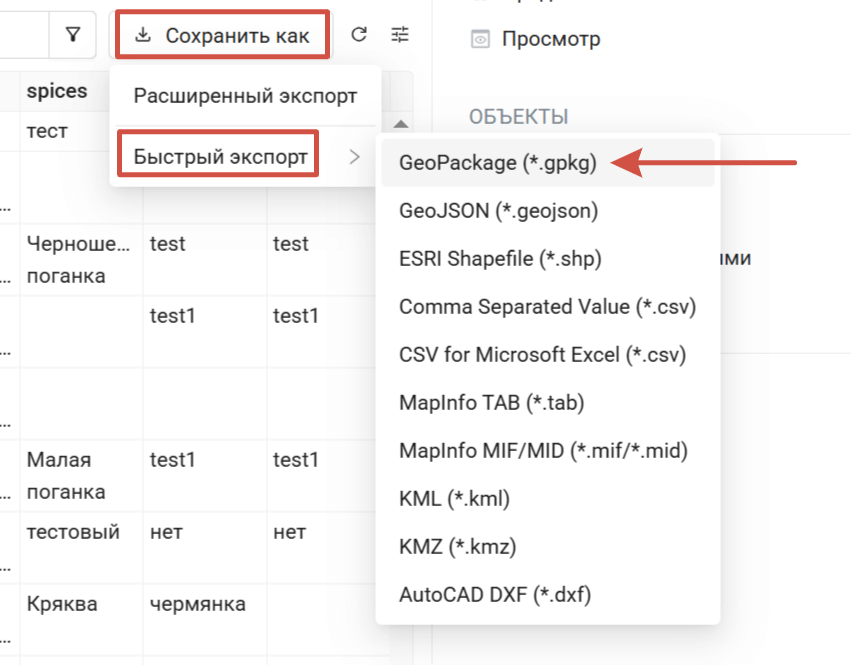868x665 pixels.
Task: Click the table scrollbar up arrow
Action: (x=400, y=124)
